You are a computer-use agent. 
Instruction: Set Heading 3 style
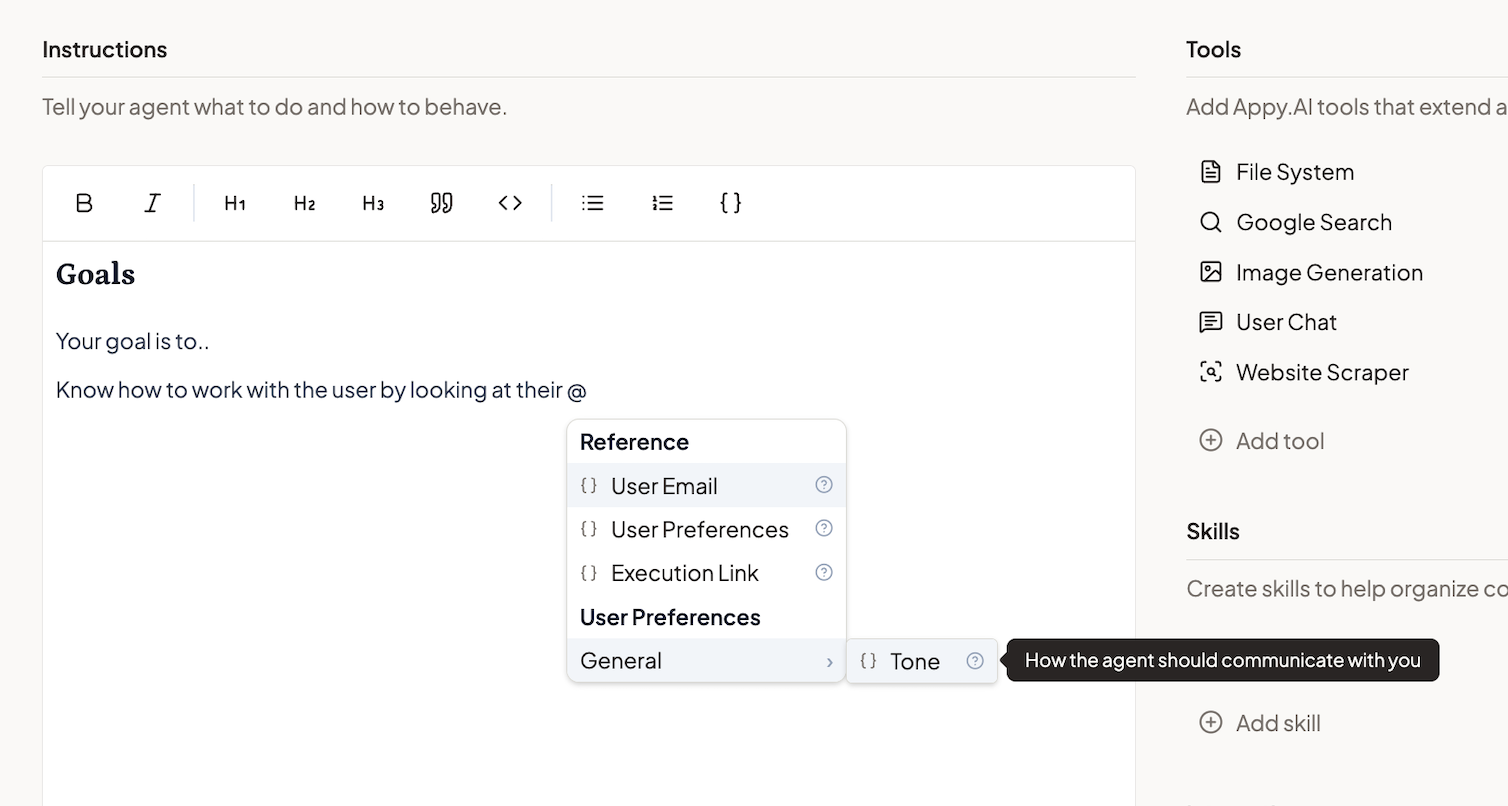(373, 203)
